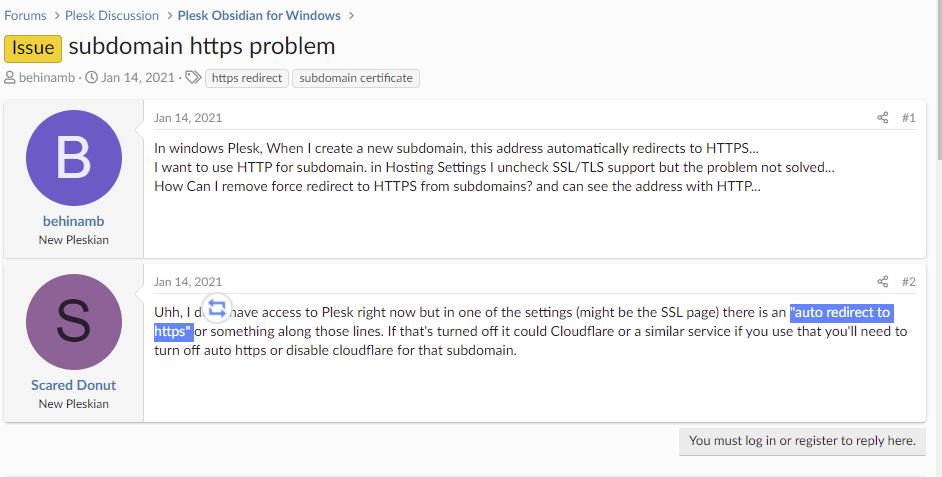
Task: Click behinamb's purple B avatar
Action: [x=73, y=158]
